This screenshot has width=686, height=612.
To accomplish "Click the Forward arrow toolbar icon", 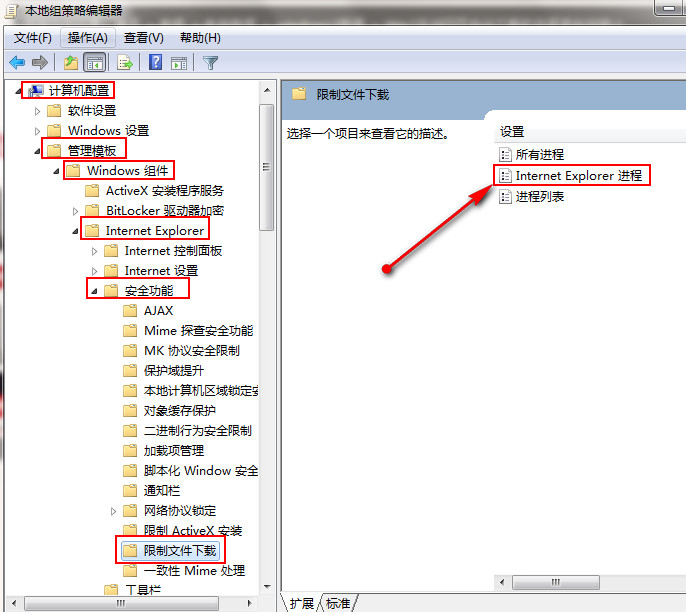I will point(40,63).
